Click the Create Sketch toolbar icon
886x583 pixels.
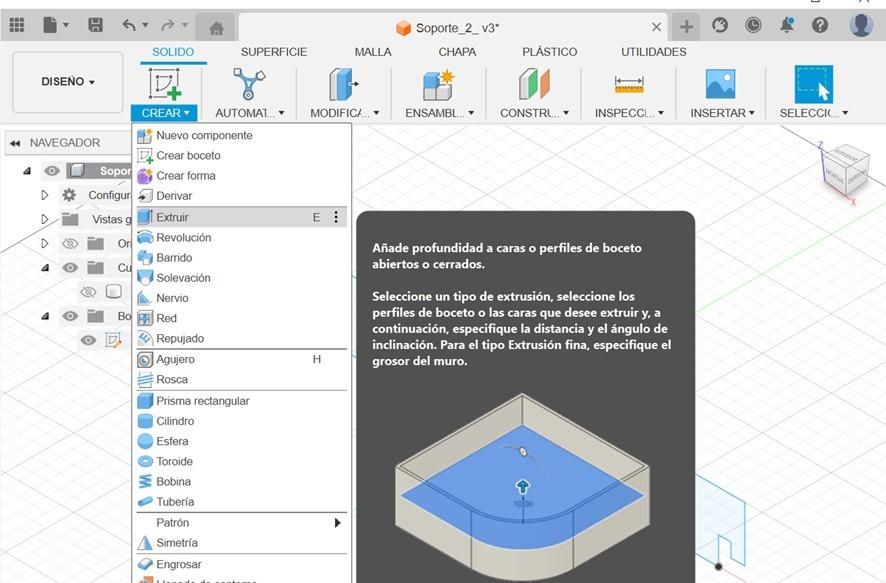point(164,84)
